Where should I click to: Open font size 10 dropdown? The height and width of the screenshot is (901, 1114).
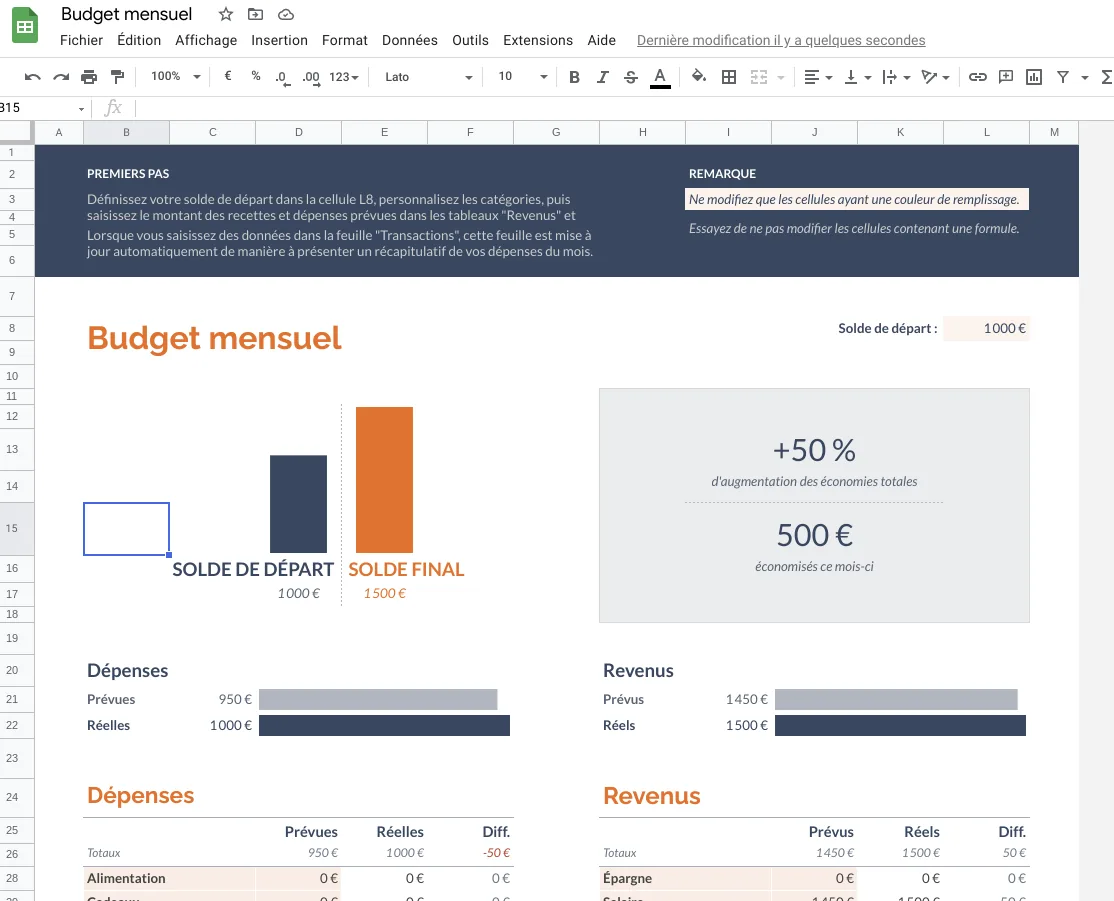click(523, 76)
